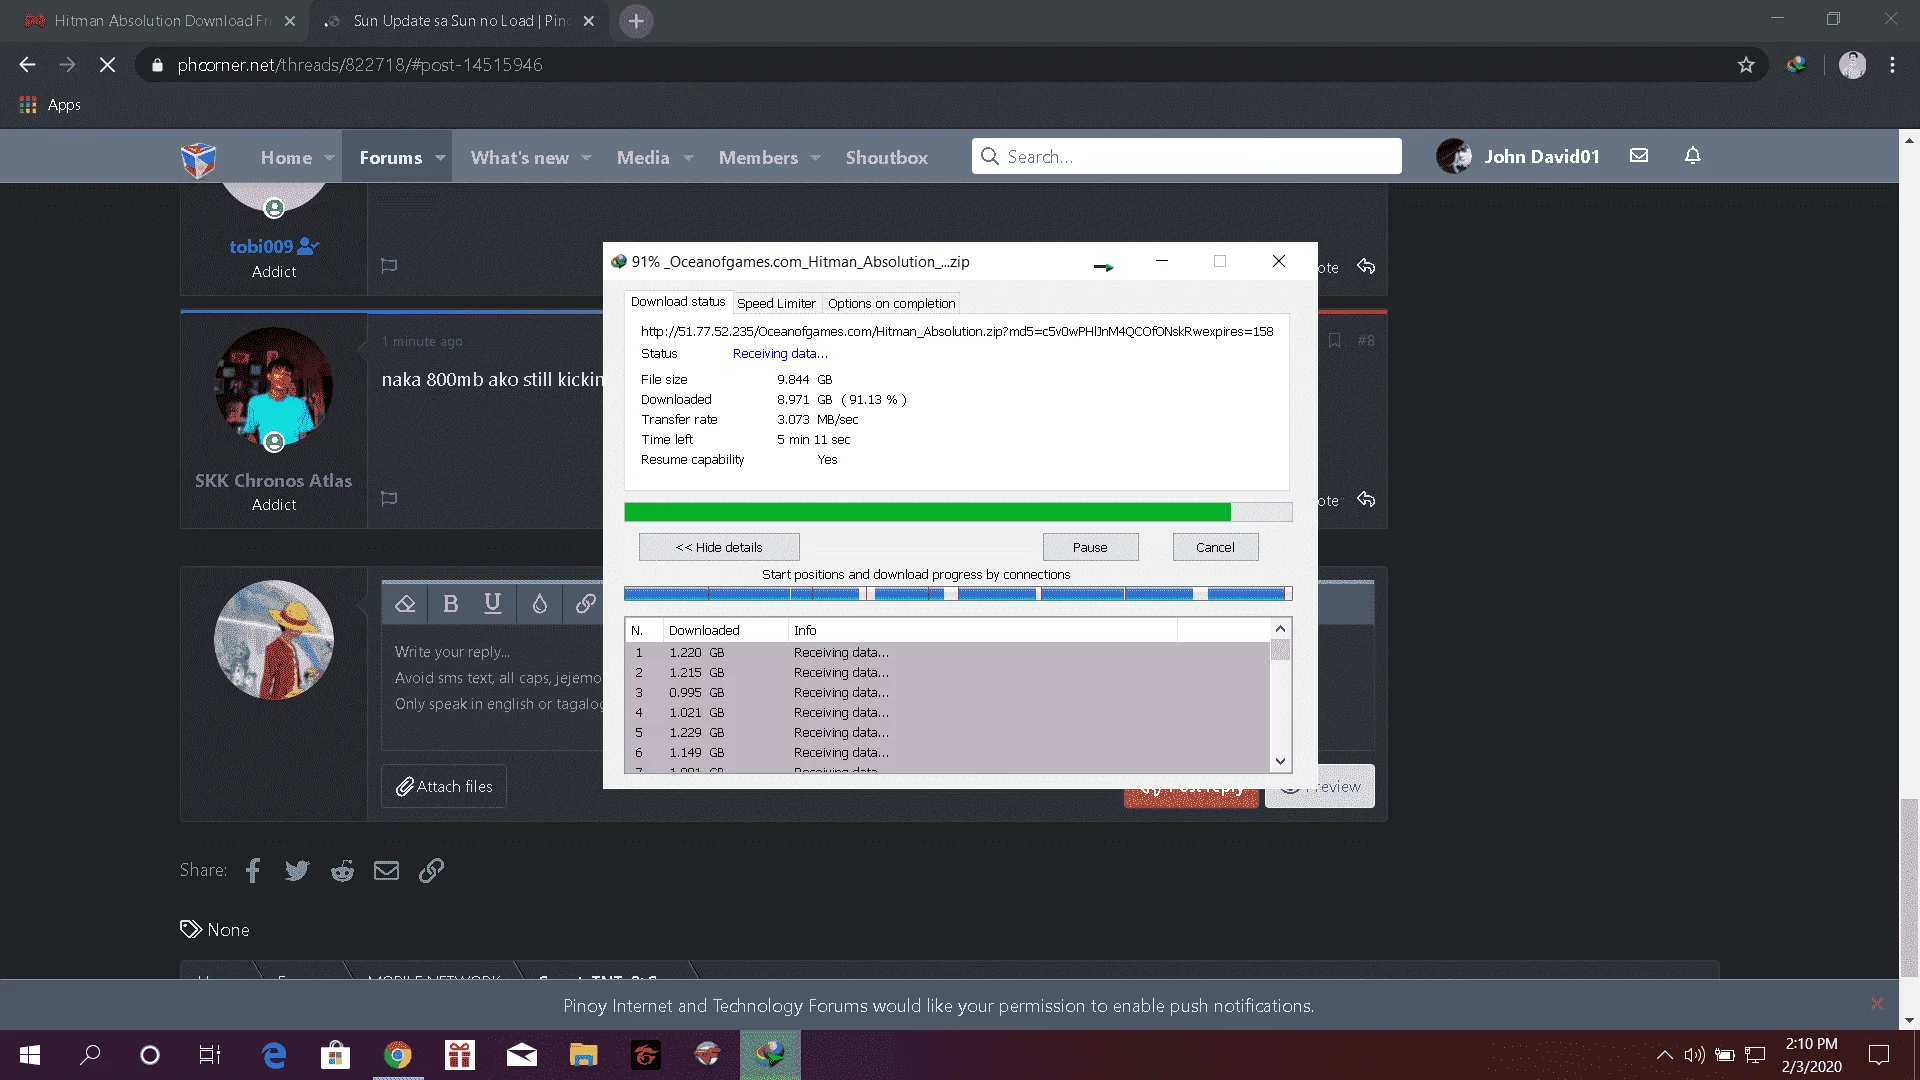Screen dimensions: 1920x1080
Task: Show hidden system tray icons
Action: pyautogui.click(x=1665, y=1055)
